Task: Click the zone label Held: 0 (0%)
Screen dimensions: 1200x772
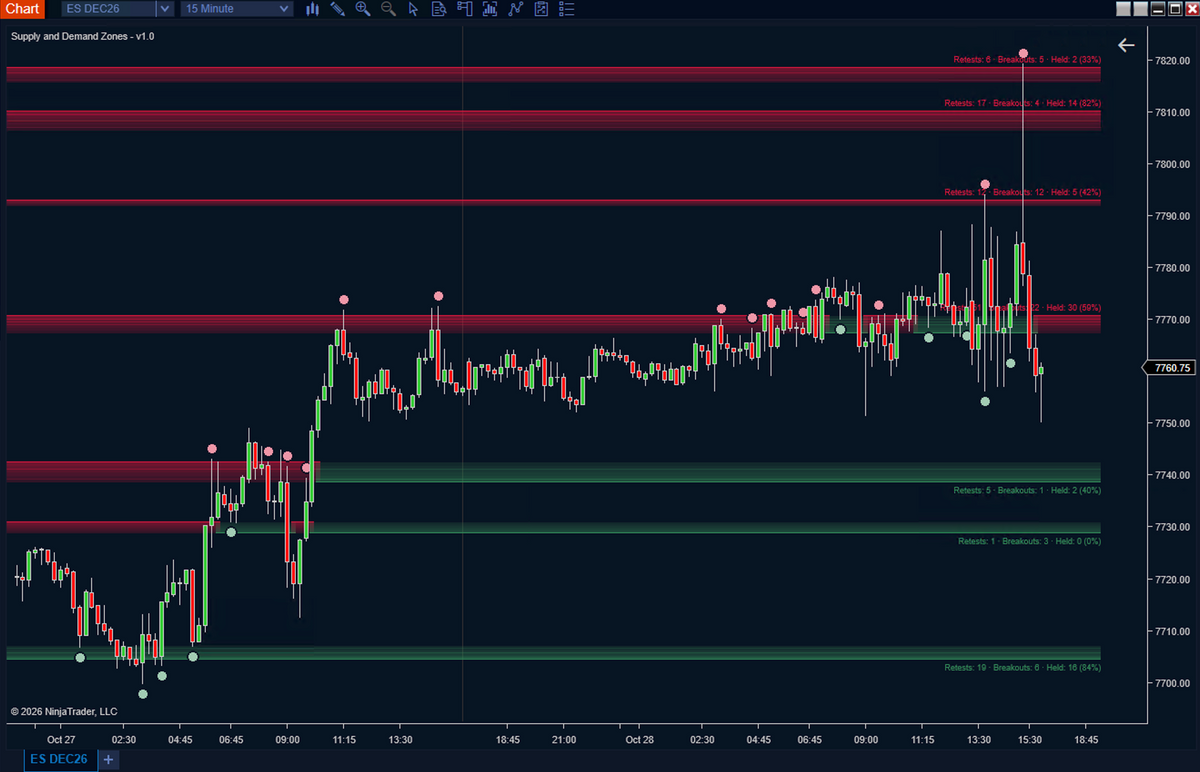Action: point(1077,541)
